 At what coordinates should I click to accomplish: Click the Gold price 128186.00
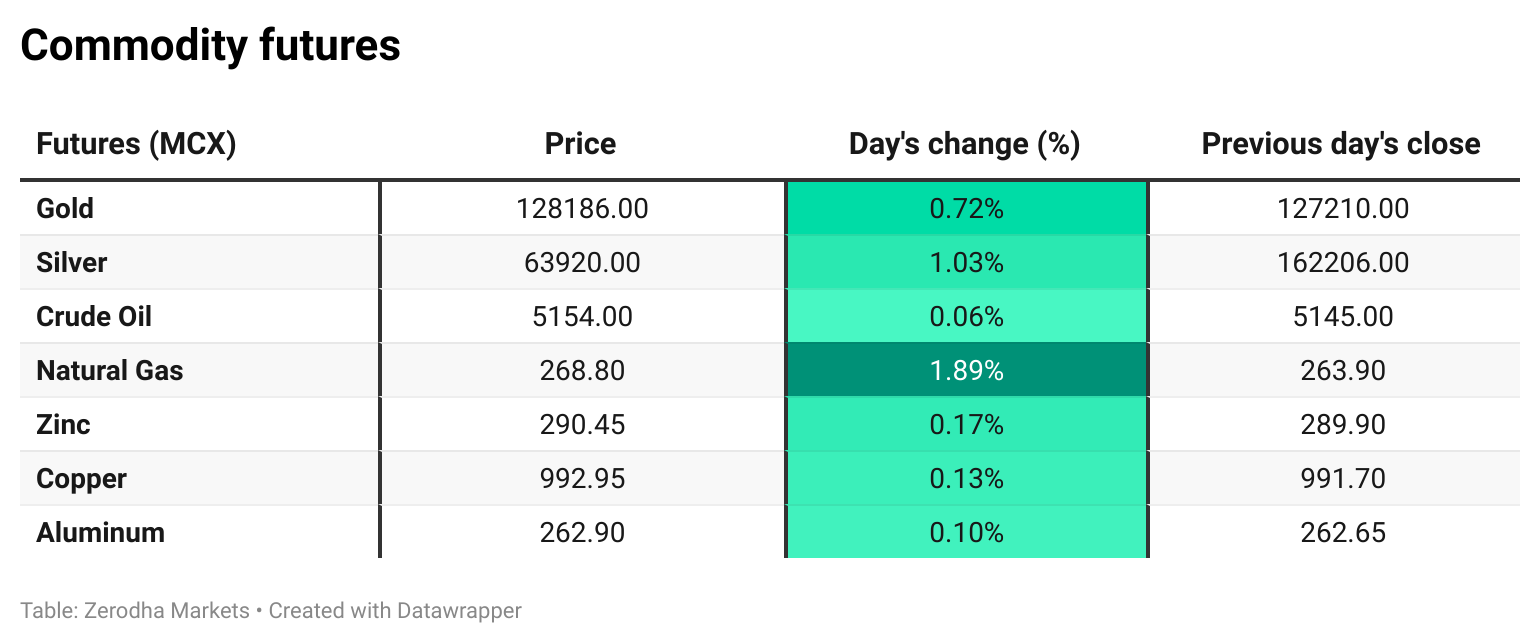582,209
